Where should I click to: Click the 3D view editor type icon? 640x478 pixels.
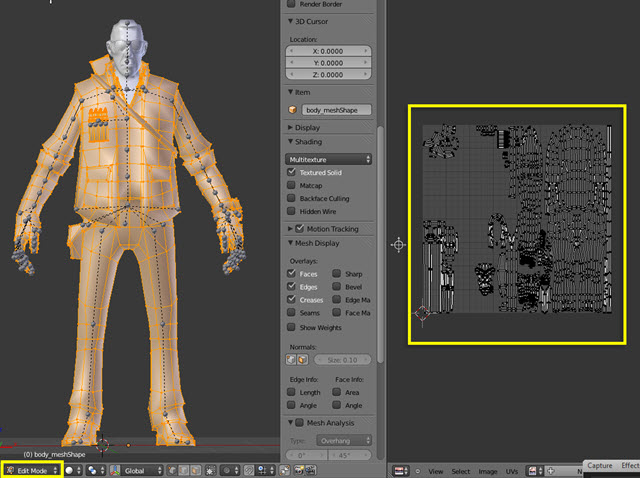10,470
